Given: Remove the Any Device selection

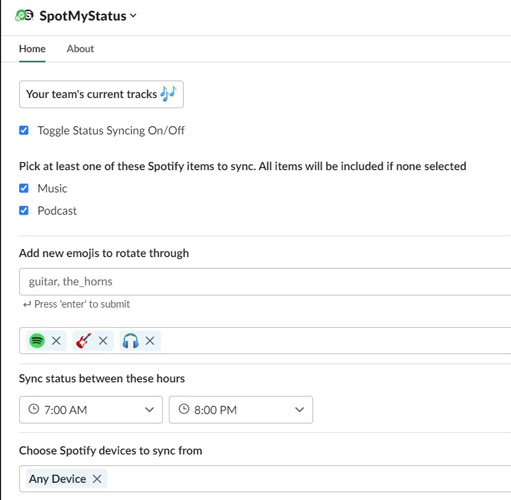Looking at the screenshot, I should (97, 479).
